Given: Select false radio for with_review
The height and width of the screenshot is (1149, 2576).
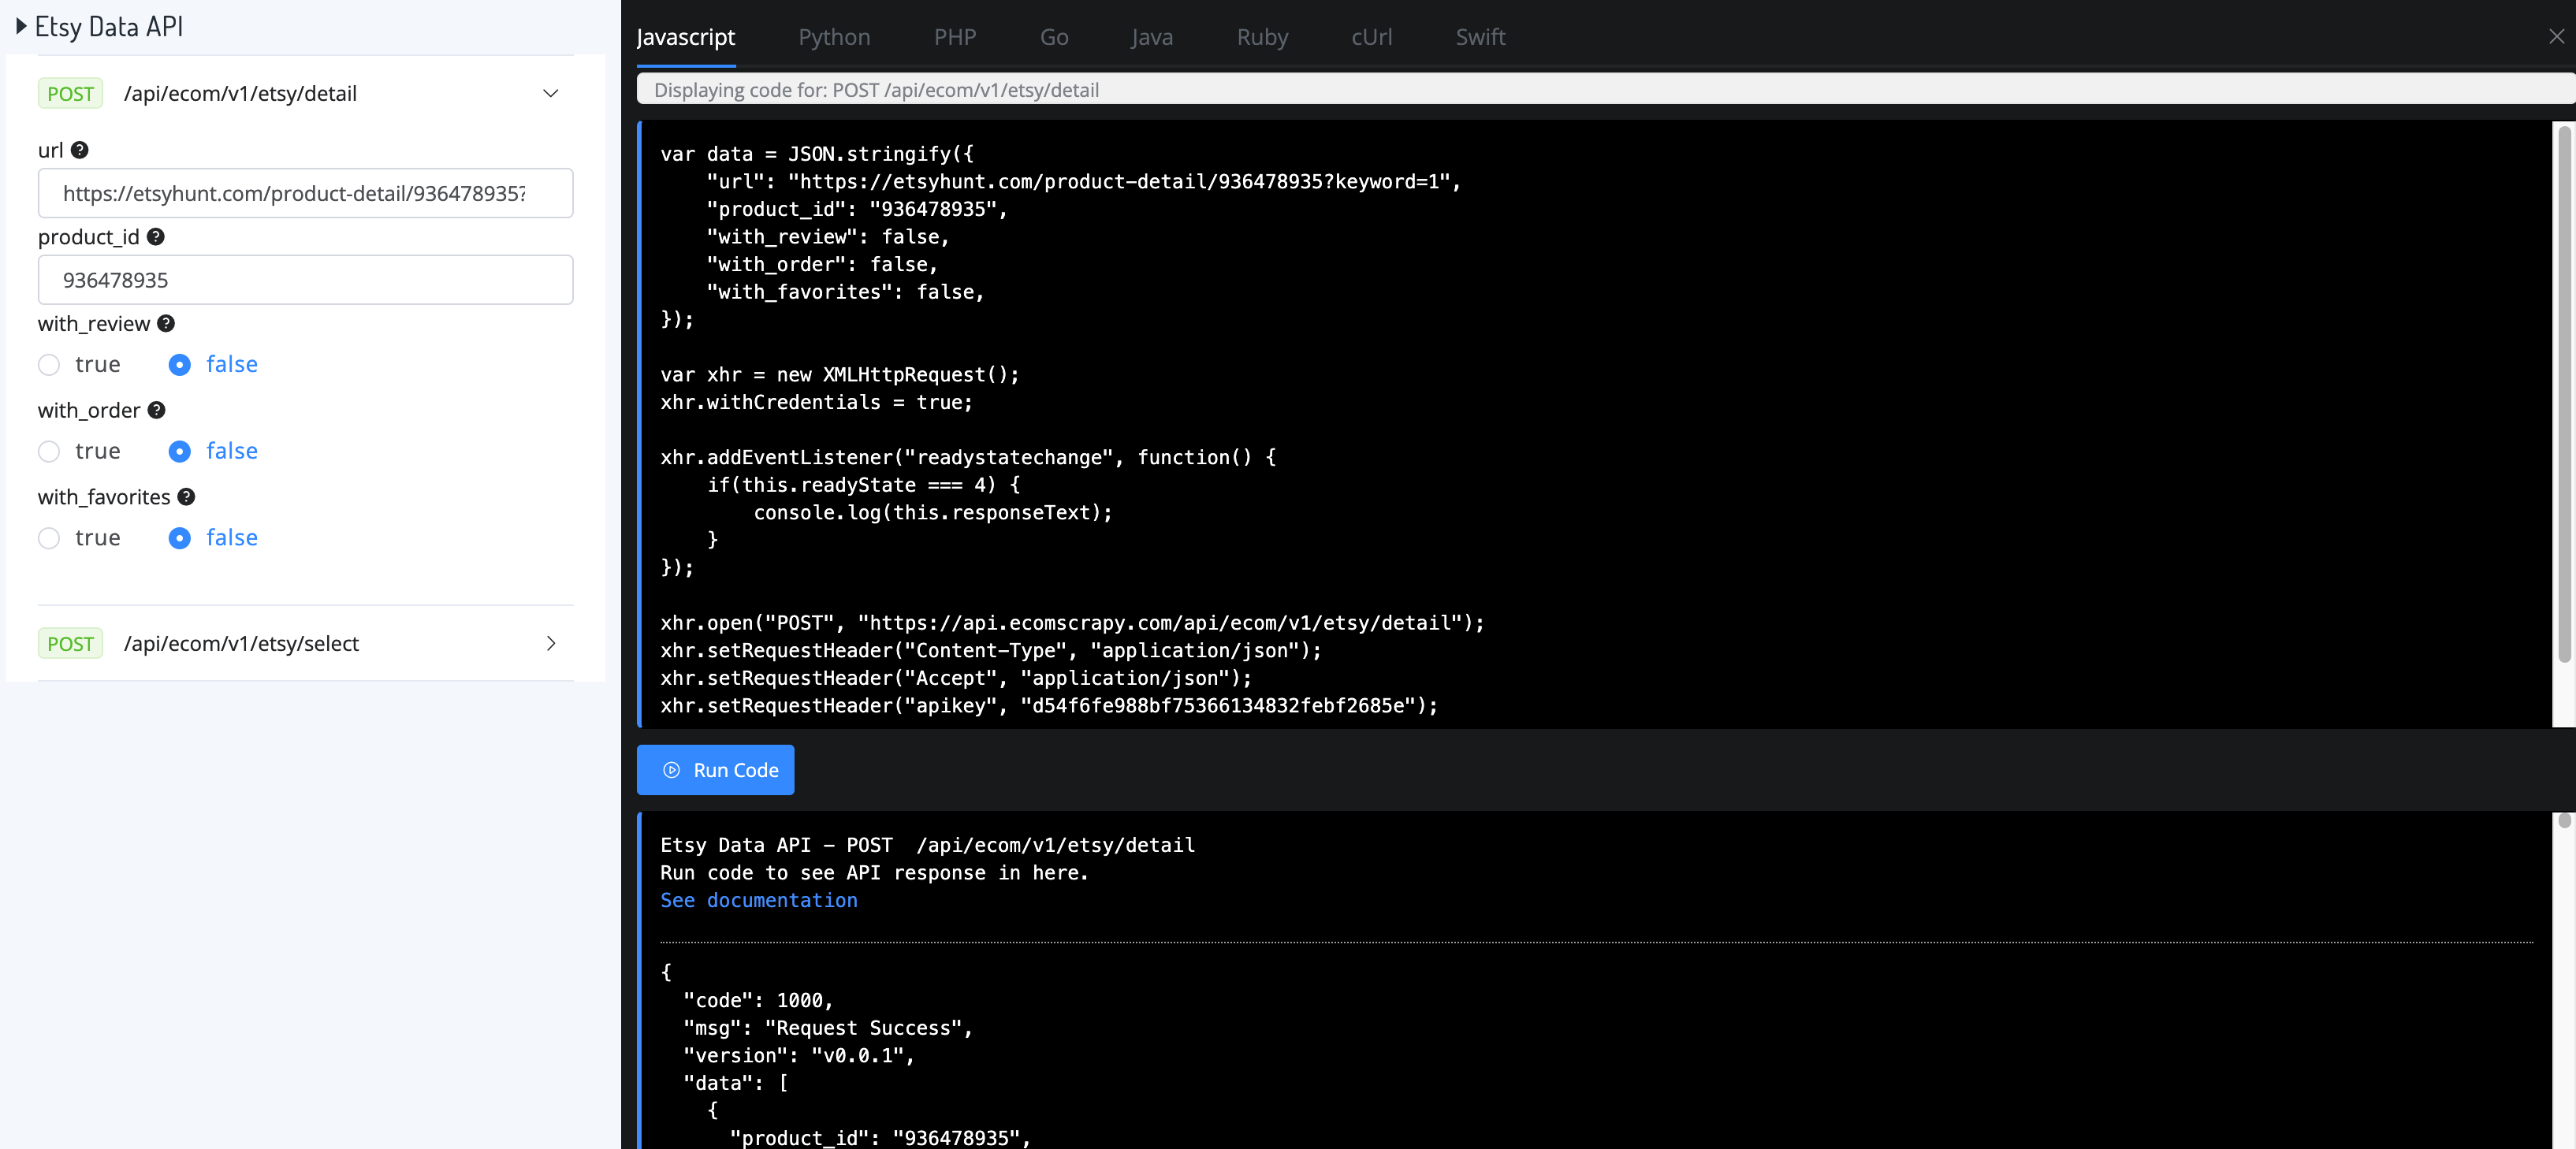Looking at the screenshot, I should click(x=180, y=365).
